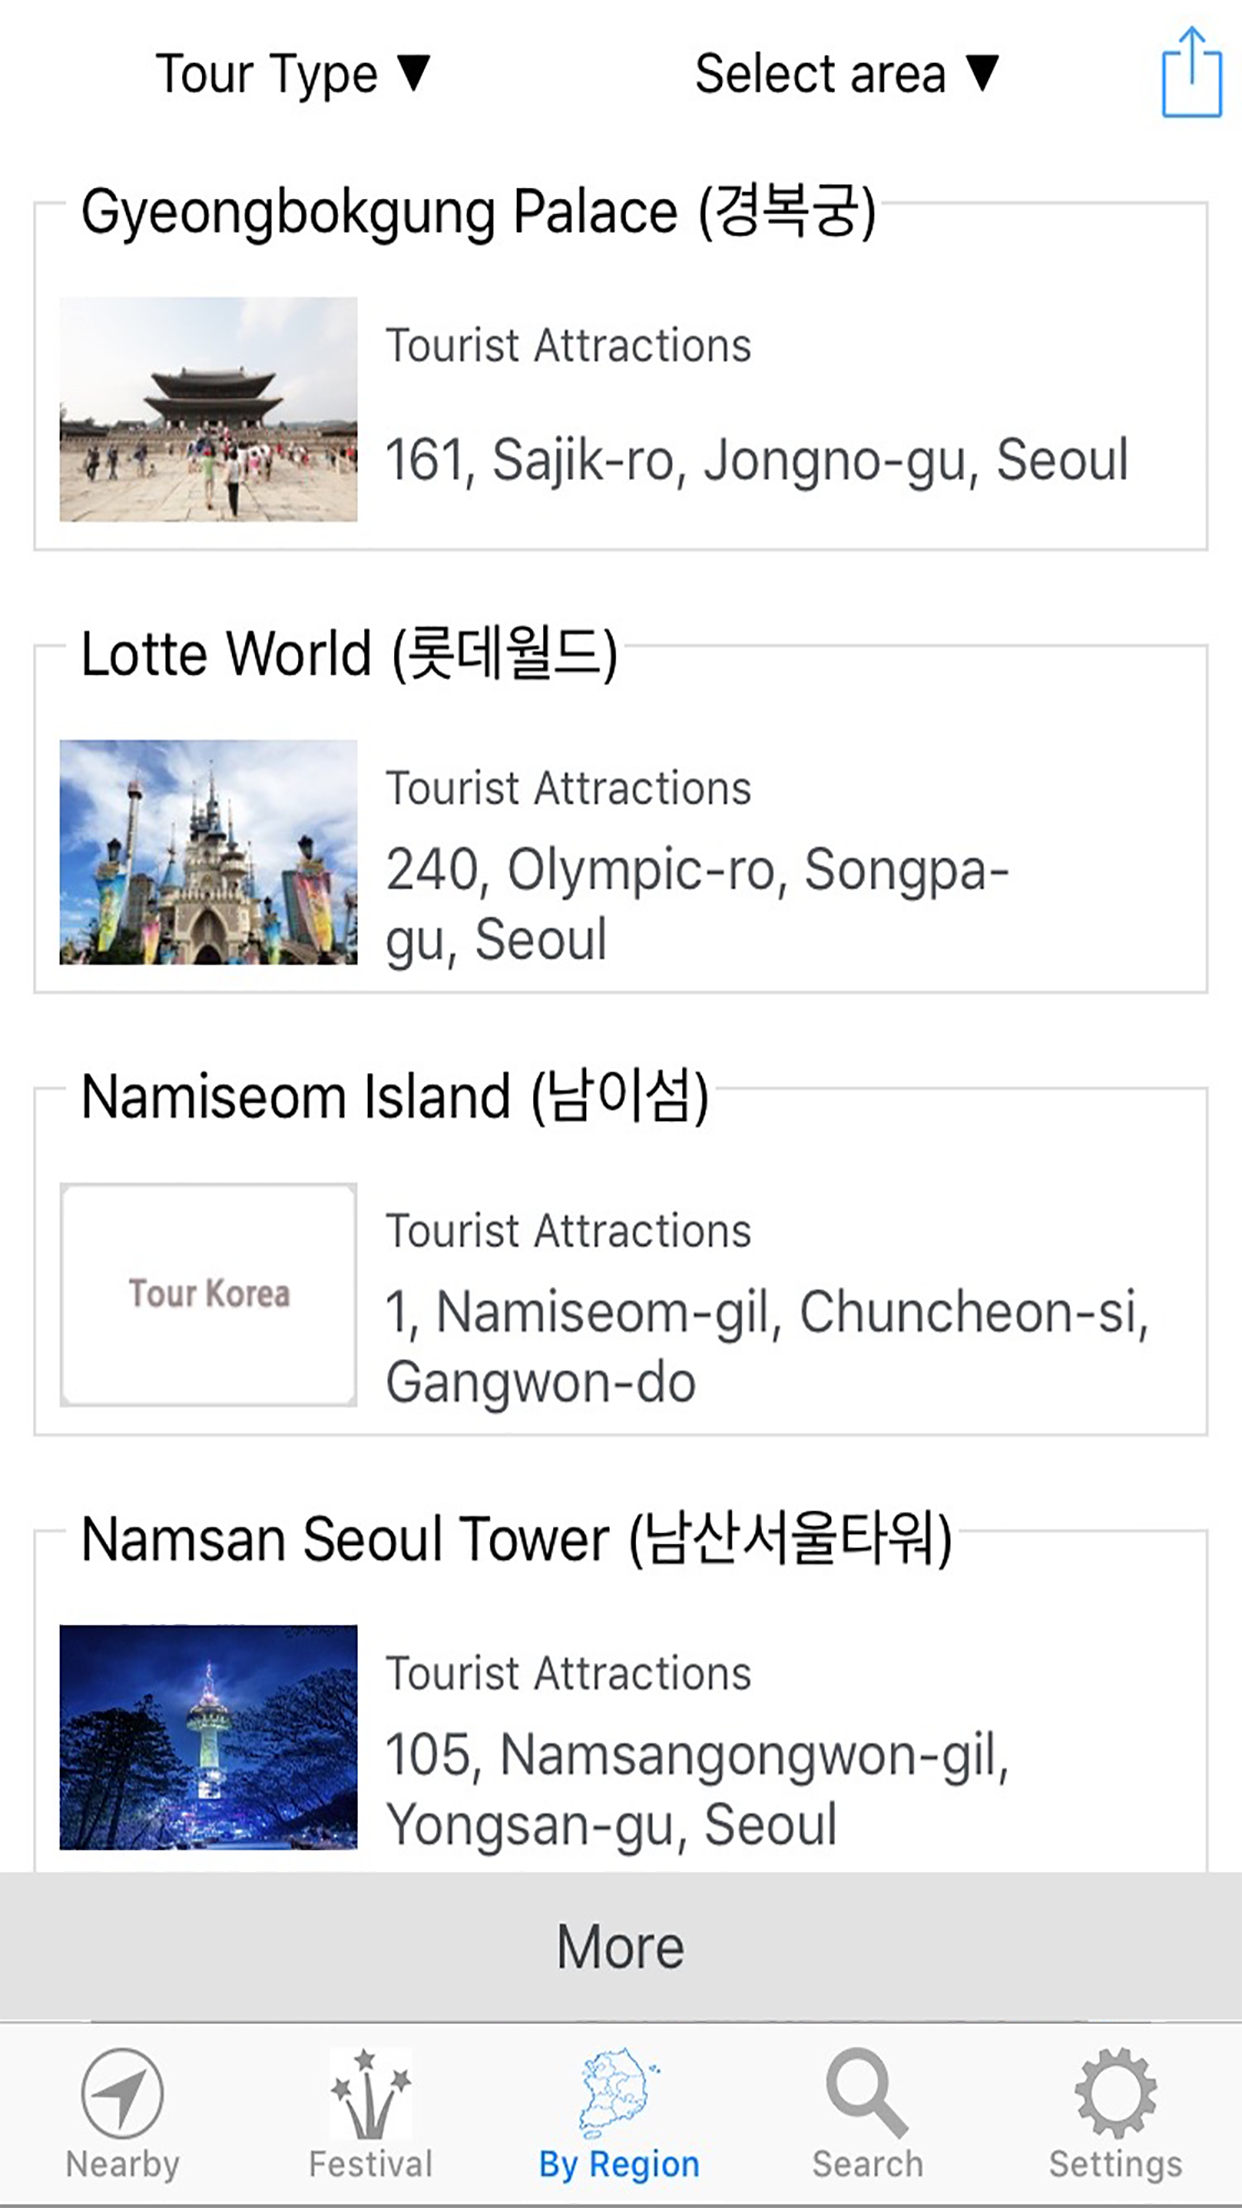
Task: Tap the Lotte World castle thumbnail
Action: point(208,852)
